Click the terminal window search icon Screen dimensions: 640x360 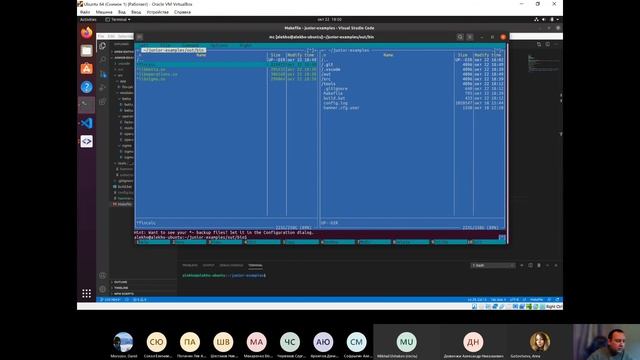pyautogui.click(x=460, y=37)
